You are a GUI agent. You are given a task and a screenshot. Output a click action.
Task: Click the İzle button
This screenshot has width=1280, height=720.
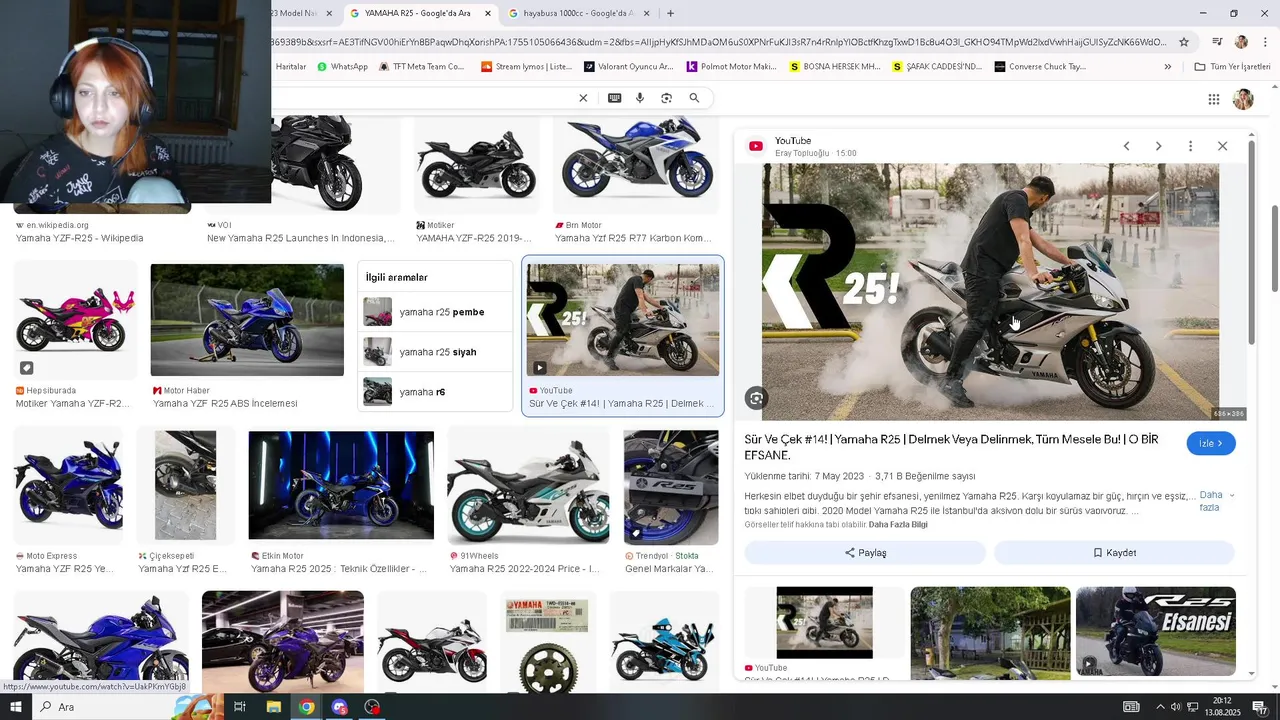(x=1211, y=443)
